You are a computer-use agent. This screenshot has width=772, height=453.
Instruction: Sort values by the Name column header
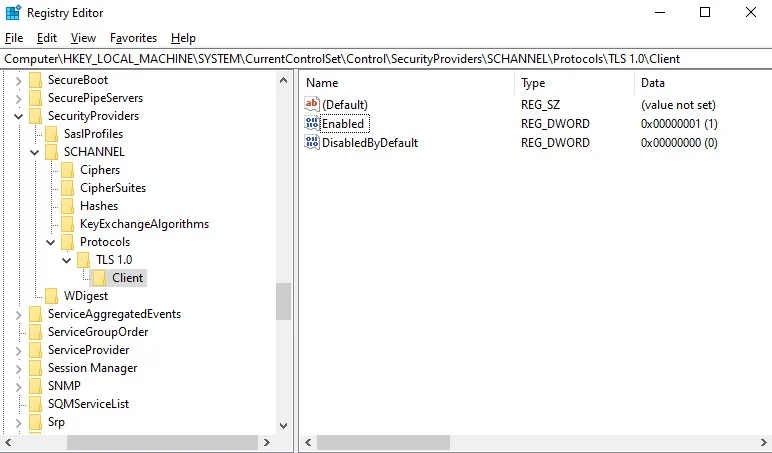[x=408, y=83]
